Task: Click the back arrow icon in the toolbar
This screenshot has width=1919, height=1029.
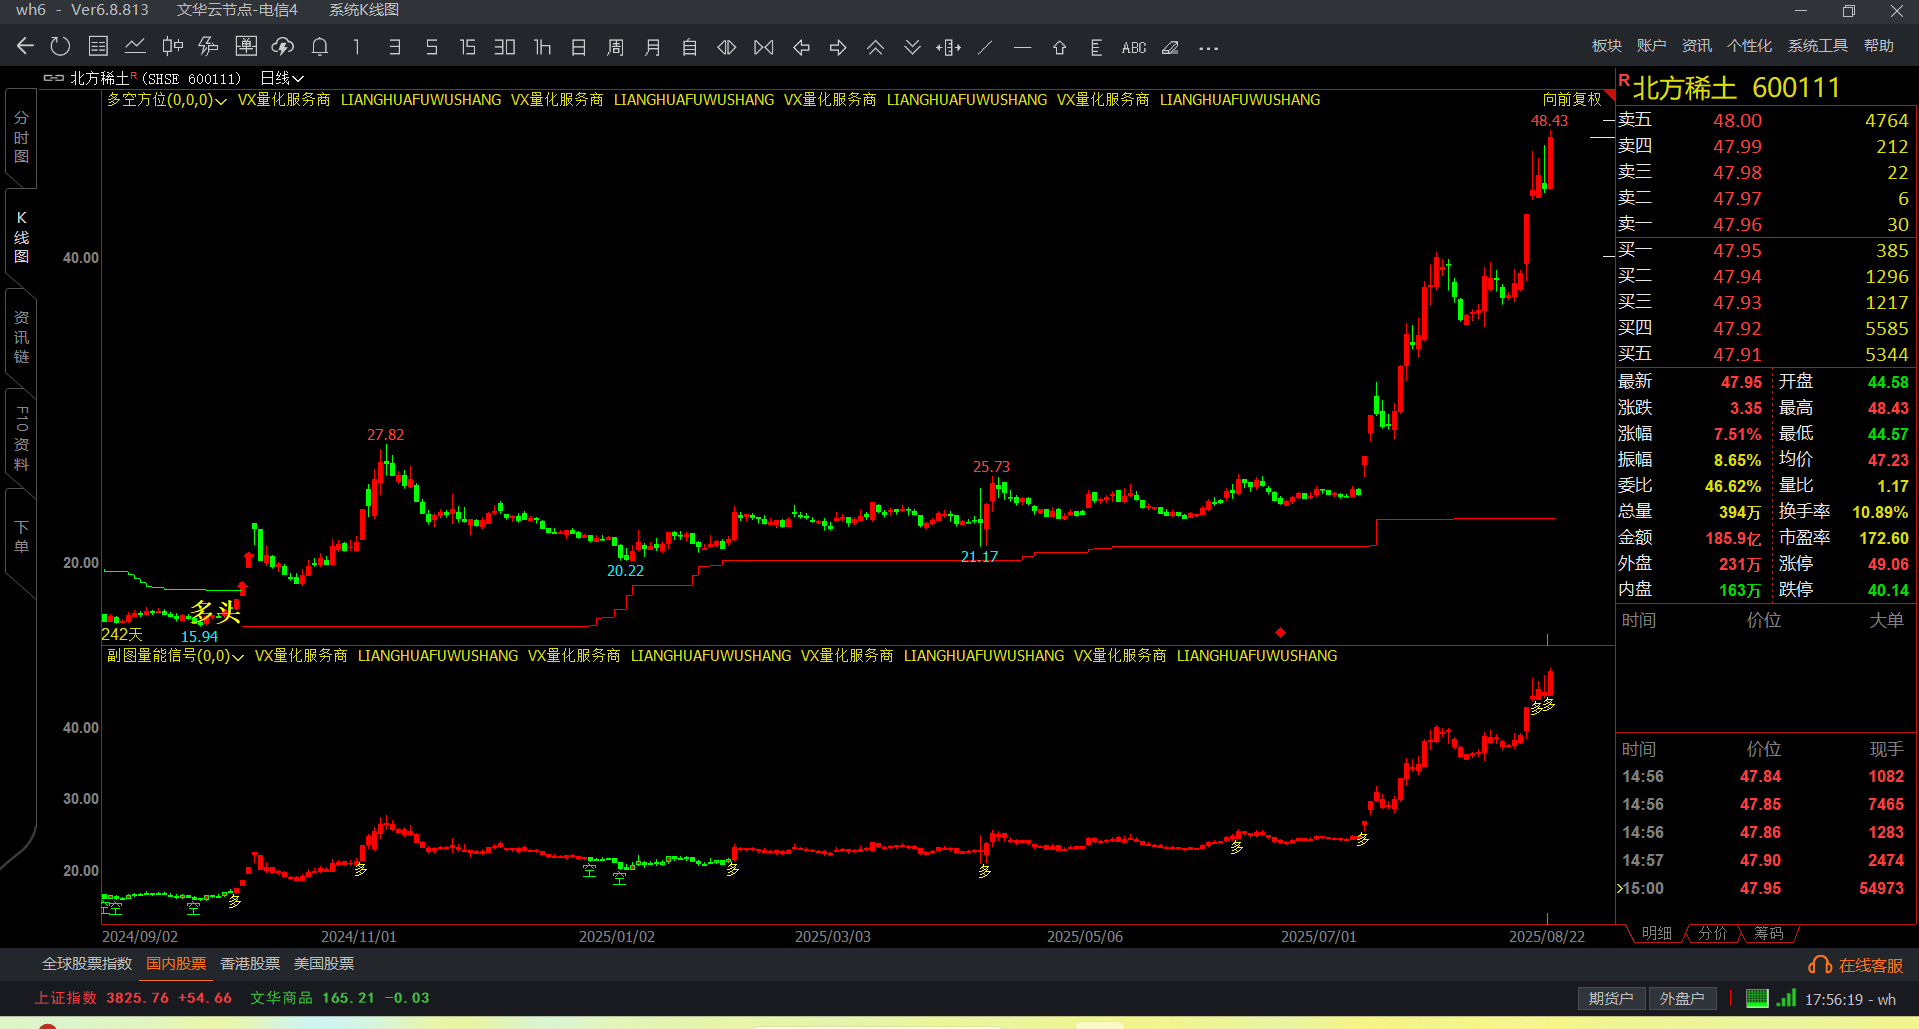Action: (26, 46)
